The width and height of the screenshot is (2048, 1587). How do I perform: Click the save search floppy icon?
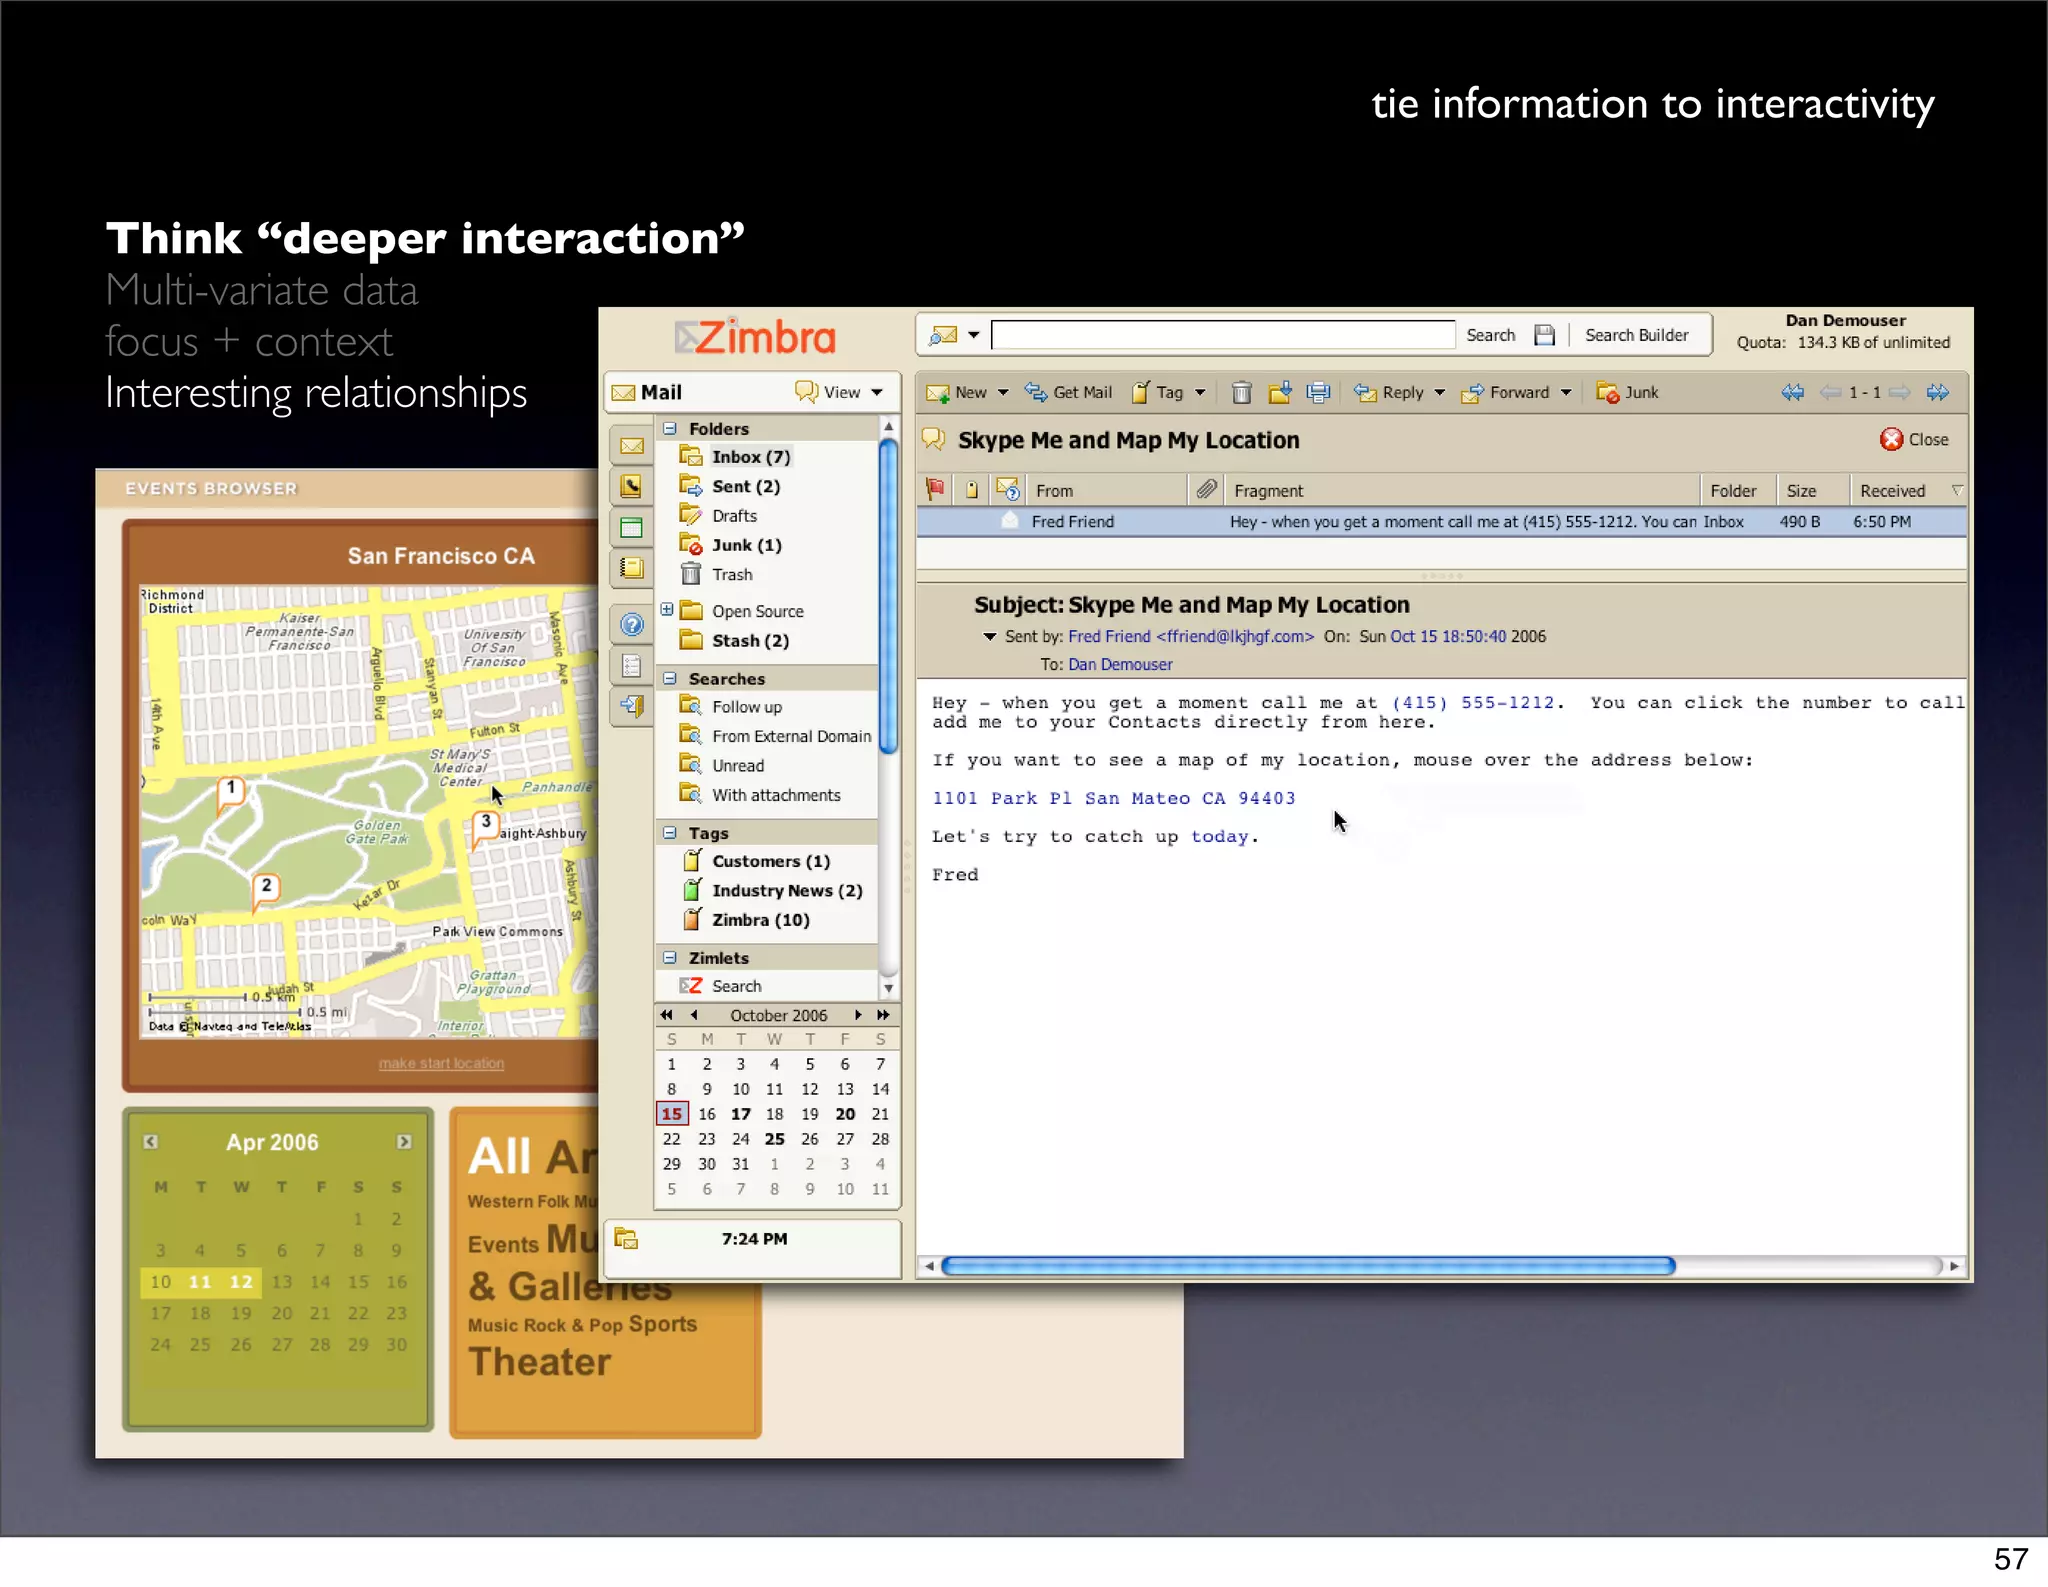(x=1545, y=335)
